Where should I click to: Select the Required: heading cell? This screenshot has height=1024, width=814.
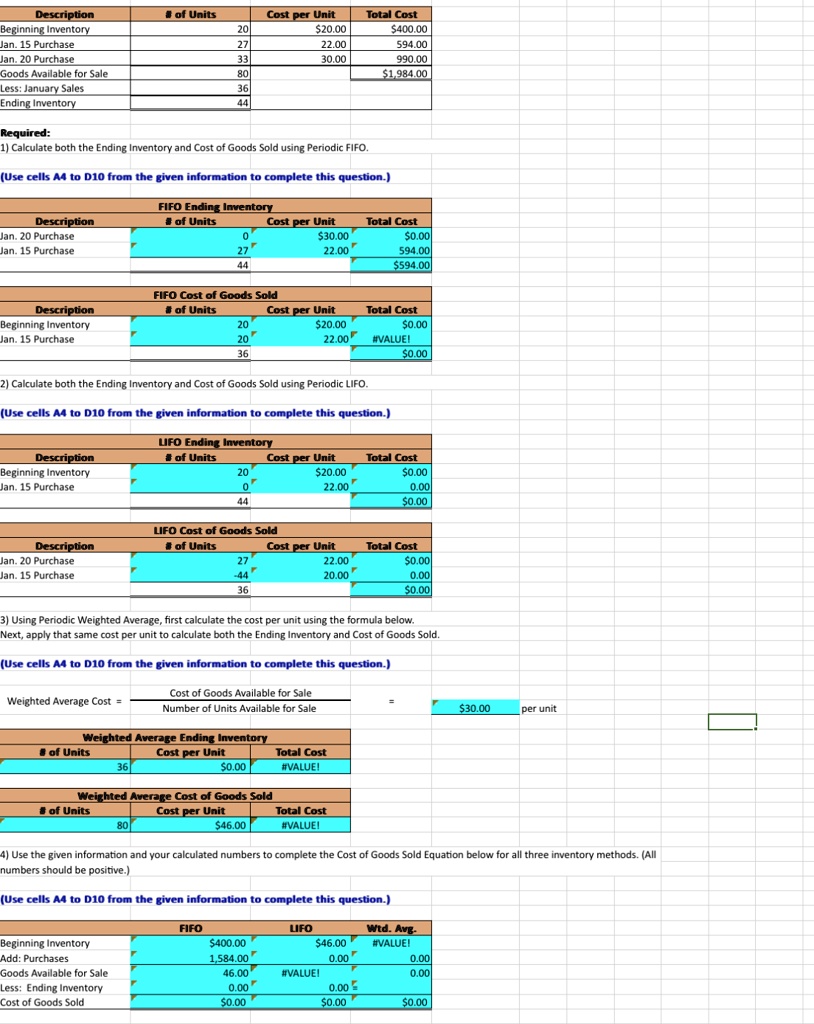click(27, 132)
